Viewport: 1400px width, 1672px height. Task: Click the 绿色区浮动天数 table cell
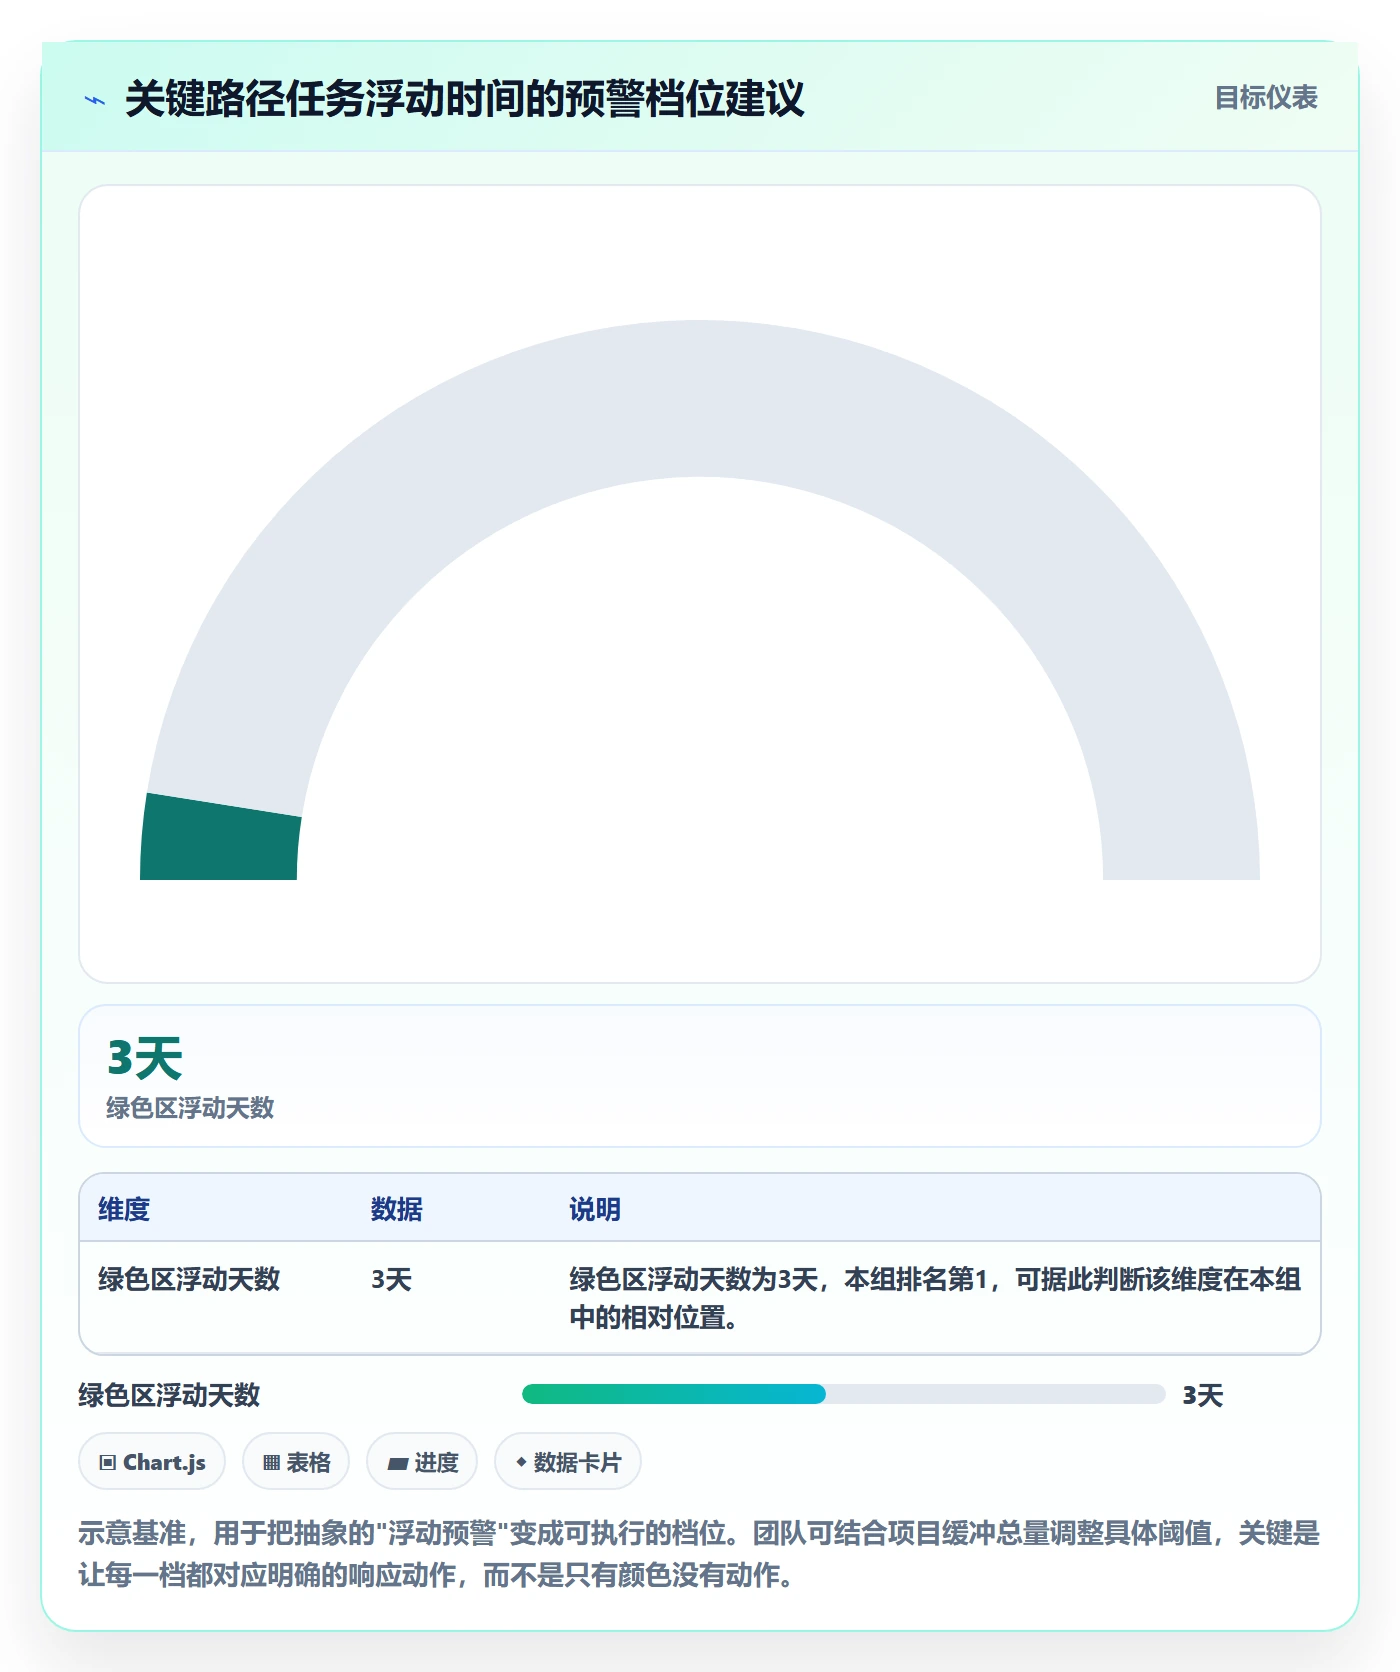(189, 1279)
